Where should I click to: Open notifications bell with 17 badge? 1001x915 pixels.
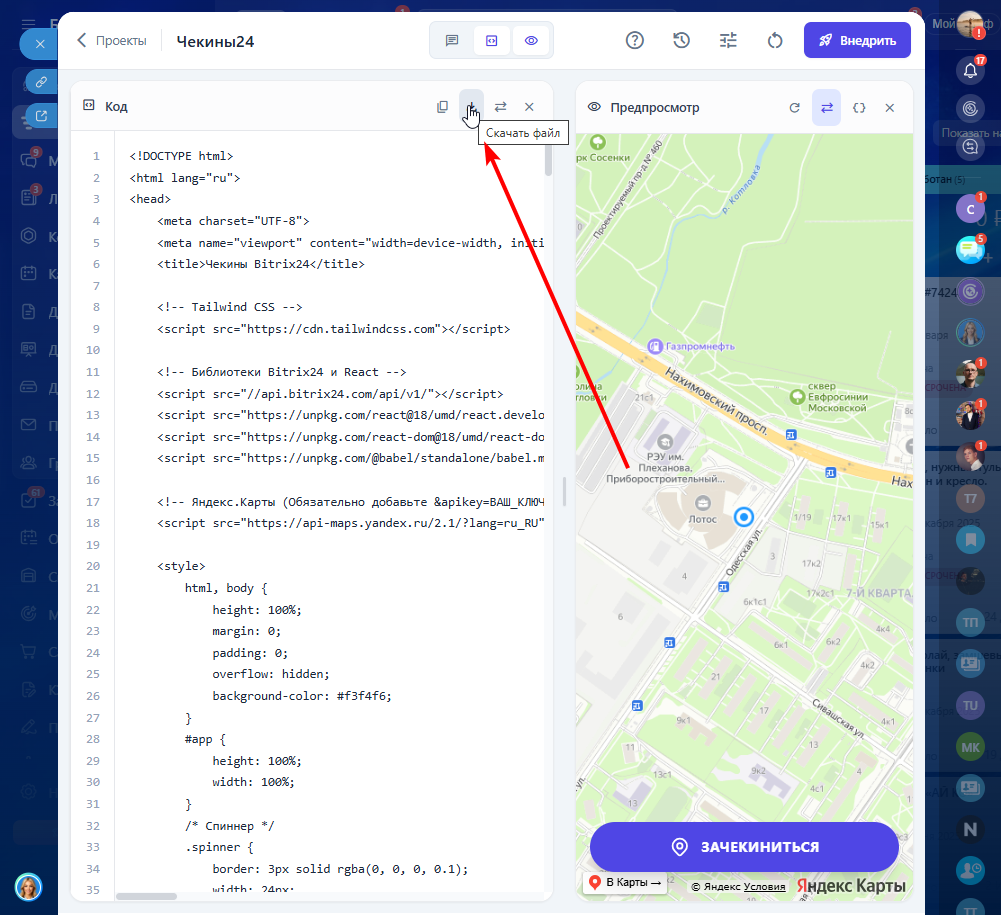970,70
